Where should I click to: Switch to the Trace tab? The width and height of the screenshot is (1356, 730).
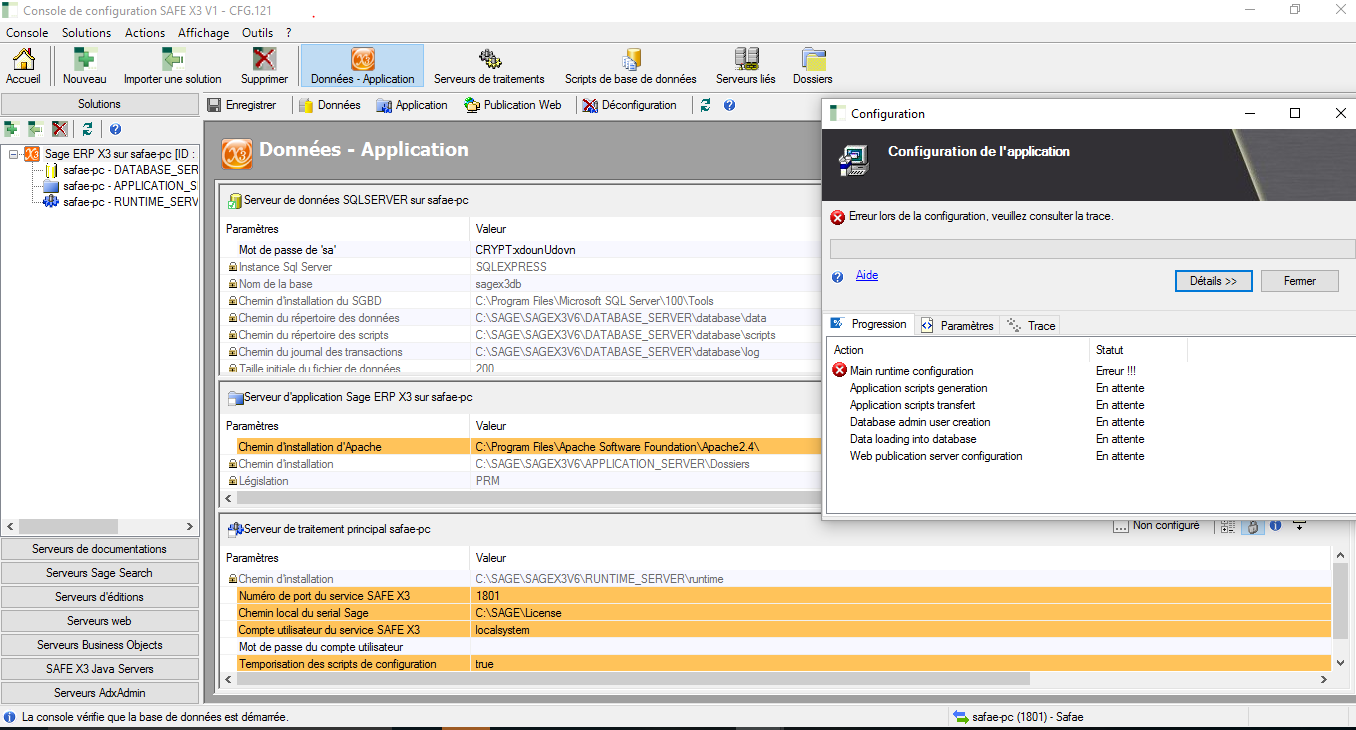1030,325
